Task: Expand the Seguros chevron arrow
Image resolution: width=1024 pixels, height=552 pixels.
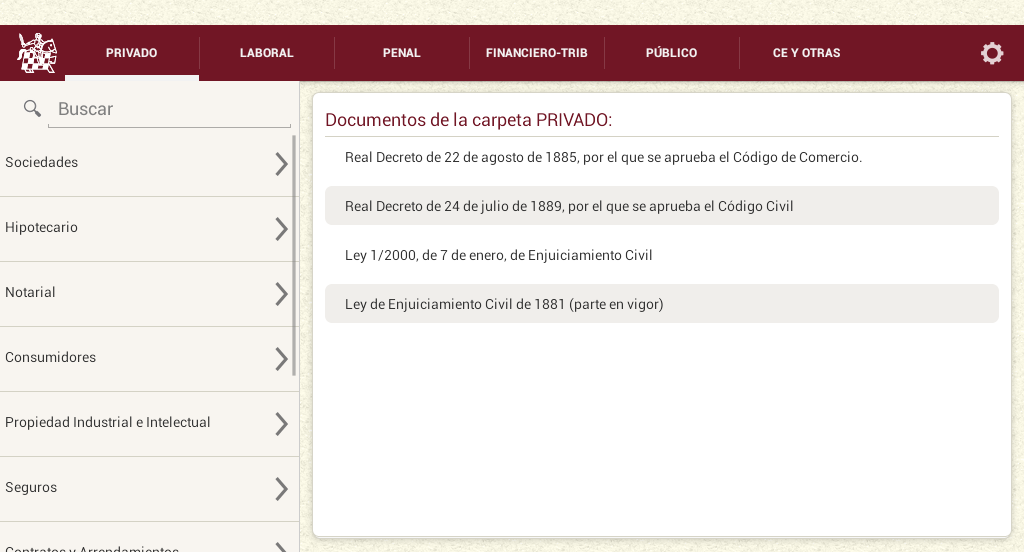Action: 281,489
